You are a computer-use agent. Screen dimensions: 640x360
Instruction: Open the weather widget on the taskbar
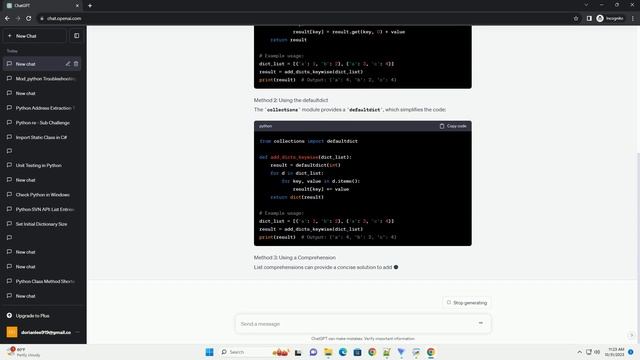pyautogui.click(x=23, y=352)
